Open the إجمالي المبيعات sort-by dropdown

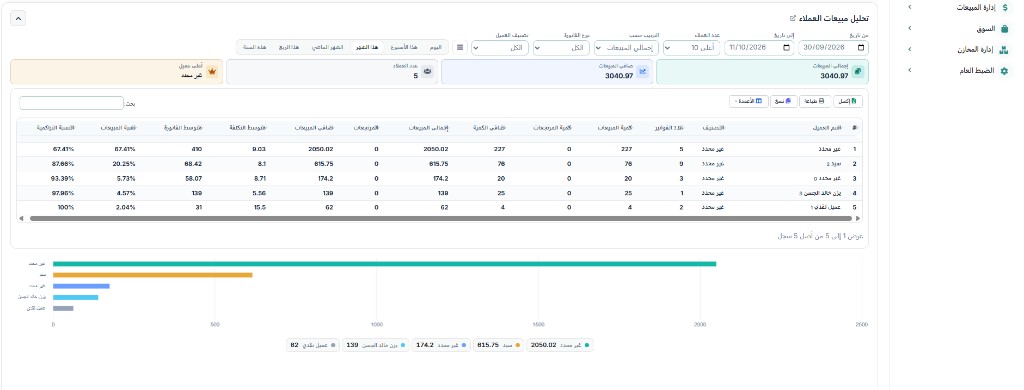point(625,48)
